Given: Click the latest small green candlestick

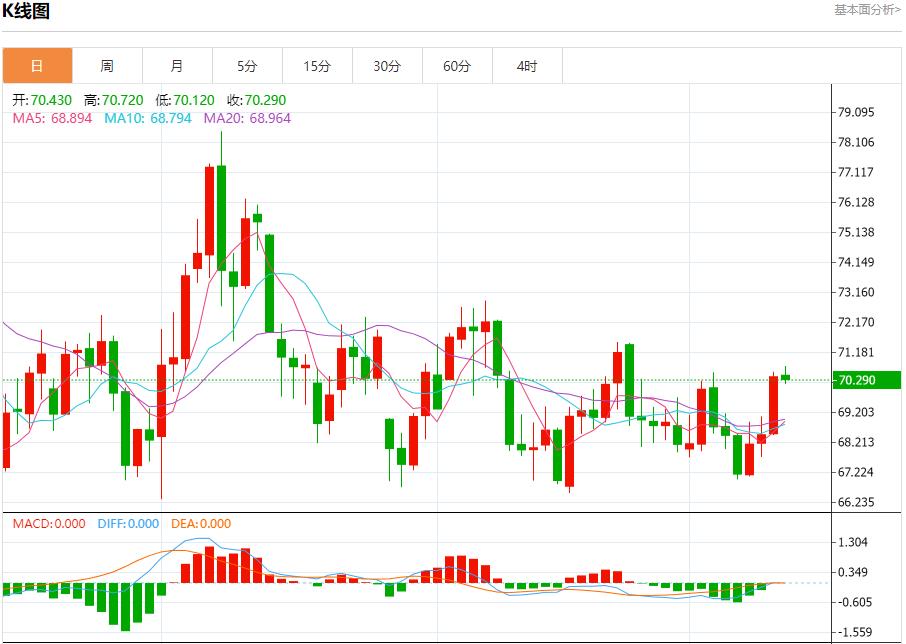Looking at the screenshot, I should tap(786, 377).
